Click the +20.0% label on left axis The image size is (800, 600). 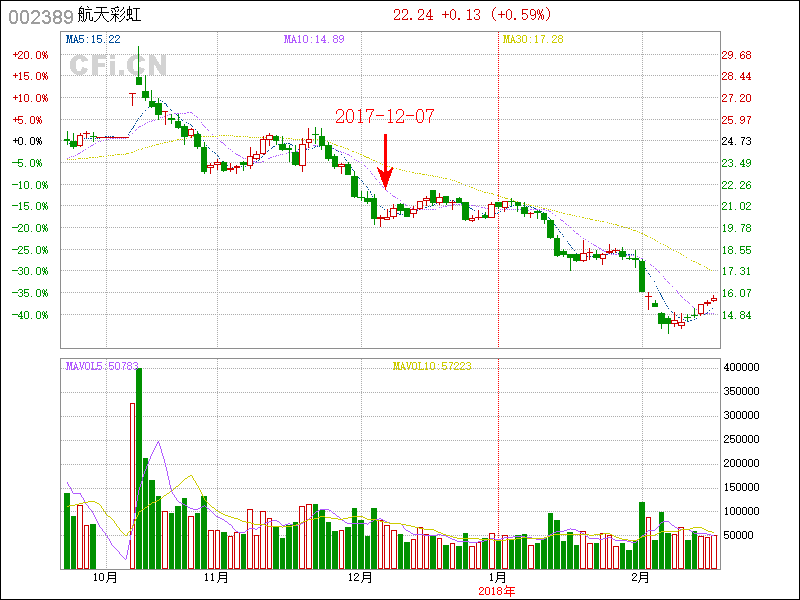(29, 55)
